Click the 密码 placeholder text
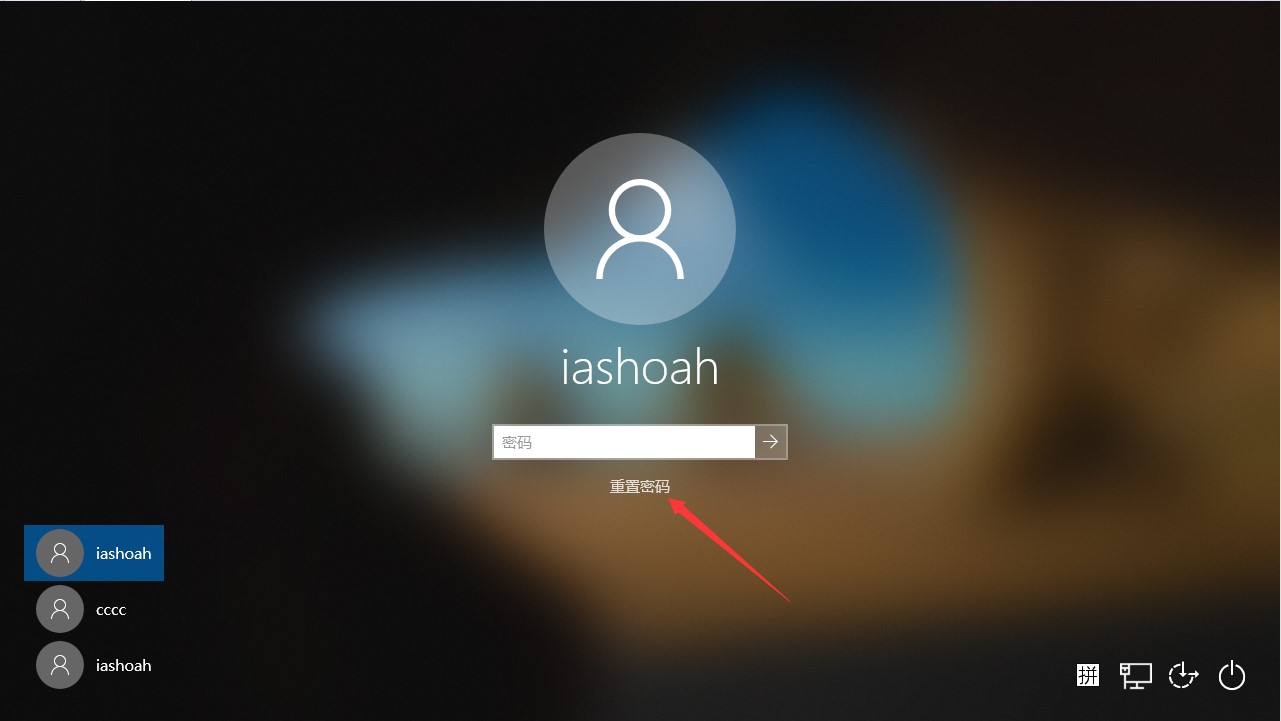1281x721 pixels. [517, 442]
